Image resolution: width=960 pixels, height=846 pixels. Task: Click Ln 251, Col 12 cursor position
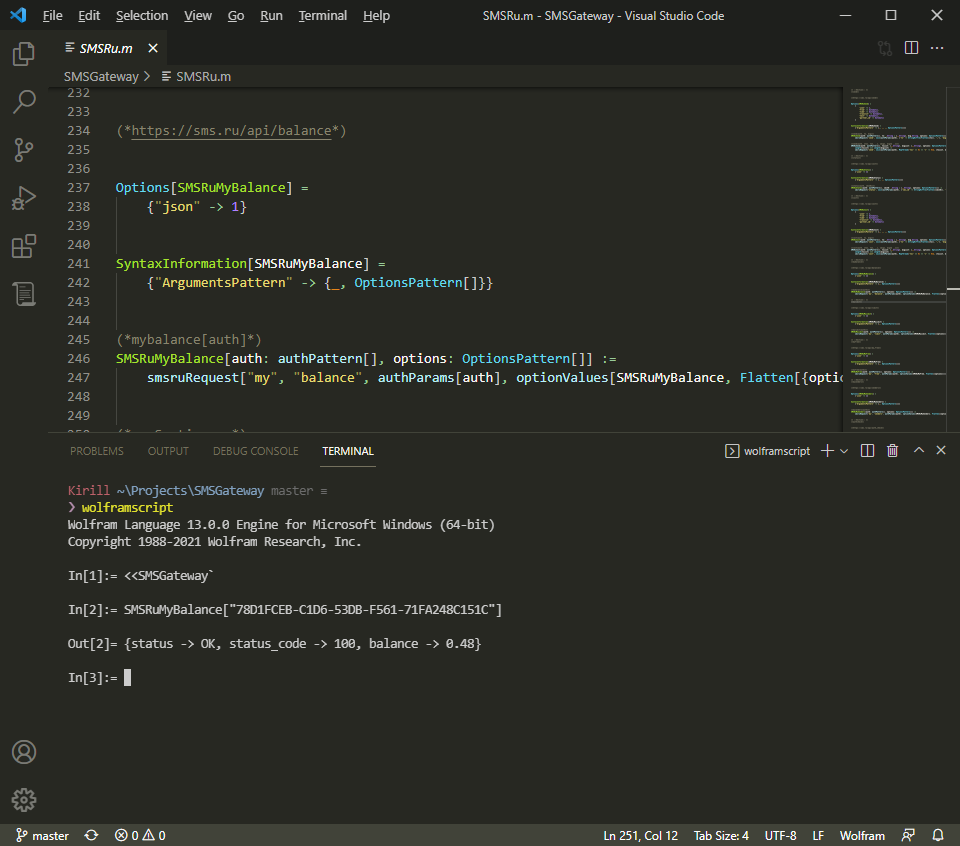[640, 836]
